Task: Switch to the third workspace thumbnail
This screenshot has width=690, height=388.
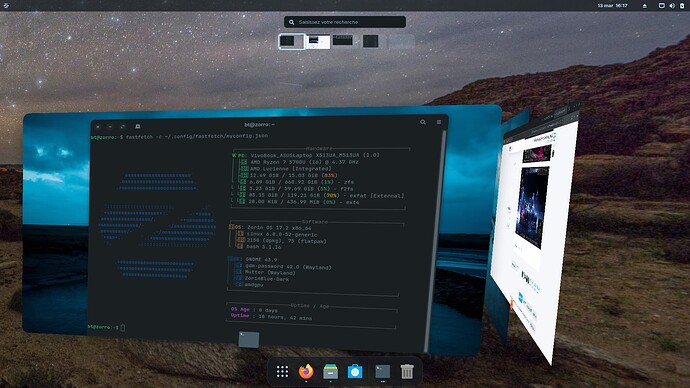Action: [343, 40]
